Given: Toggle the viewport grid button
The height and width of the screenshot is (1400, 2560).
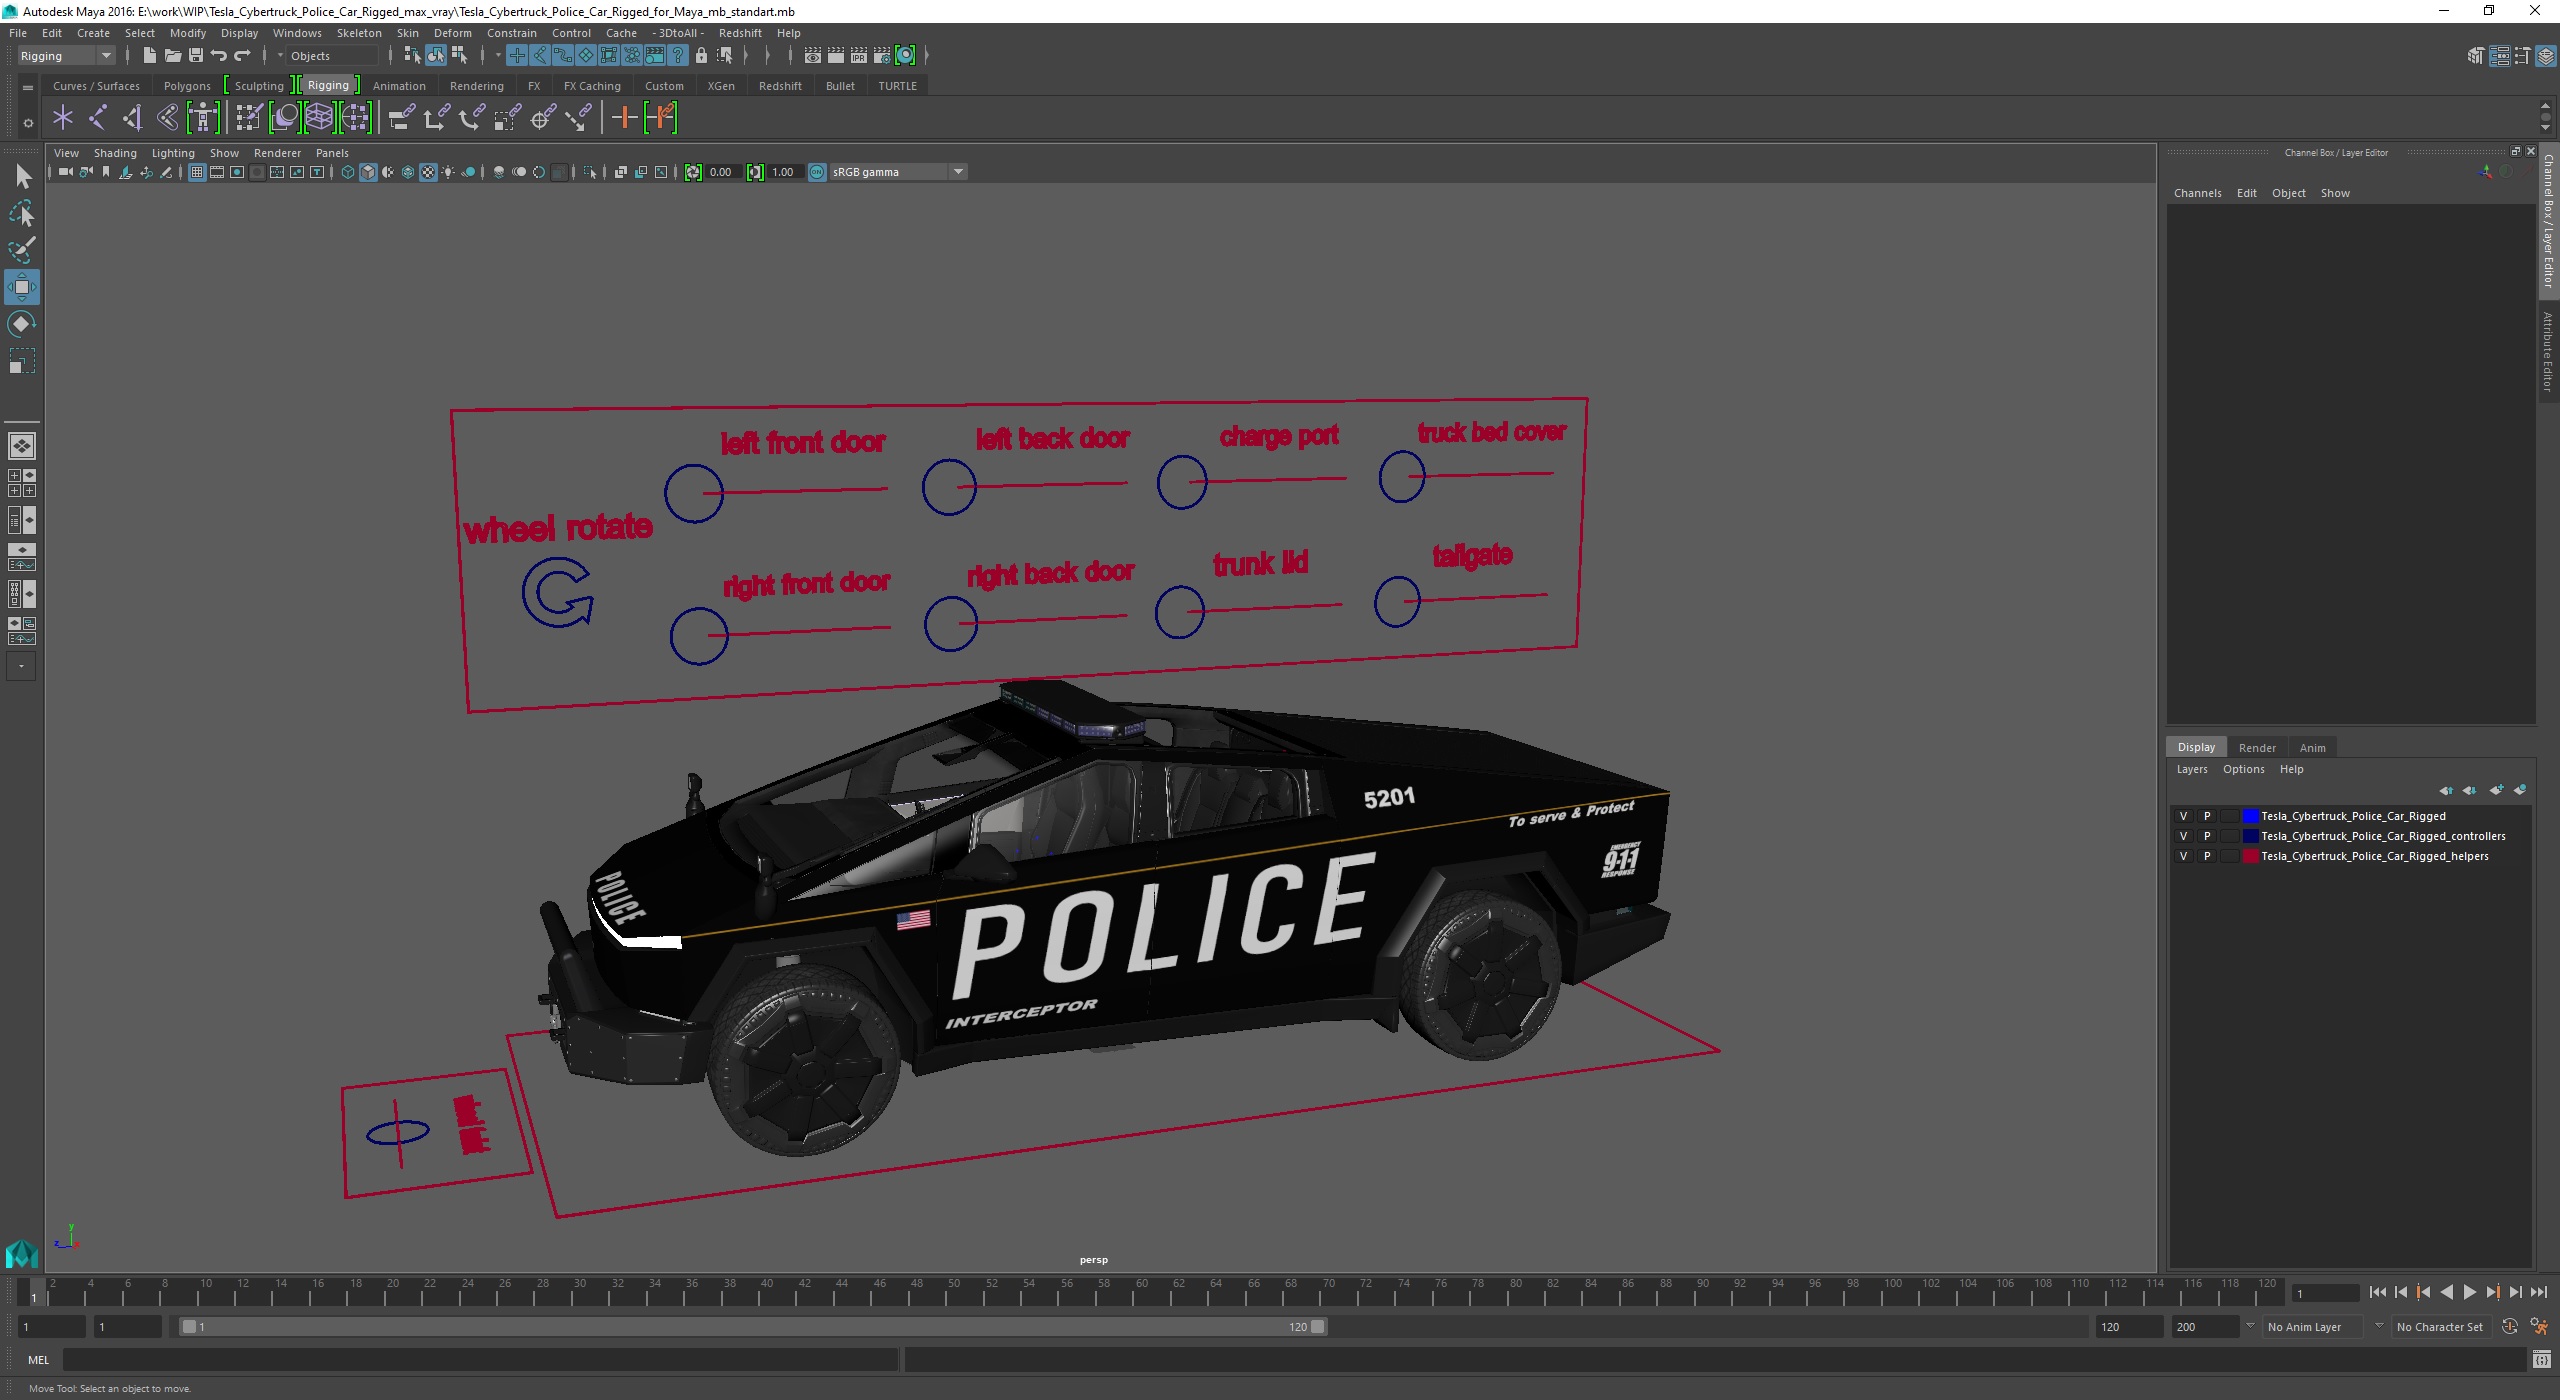Looking at the screenshot, I should pyautogui.click(x=197, y=172).
